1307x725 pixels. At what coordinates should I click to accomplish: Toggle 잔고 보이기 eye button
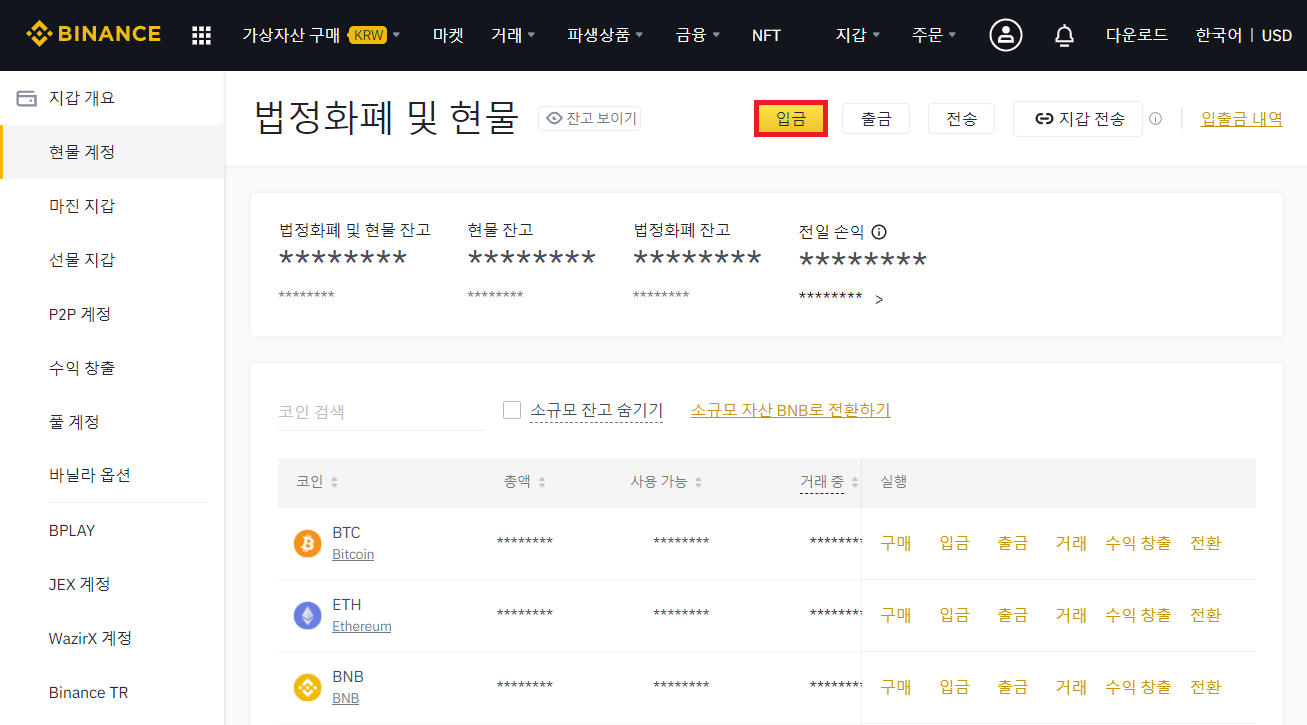(x=589, y=119)
